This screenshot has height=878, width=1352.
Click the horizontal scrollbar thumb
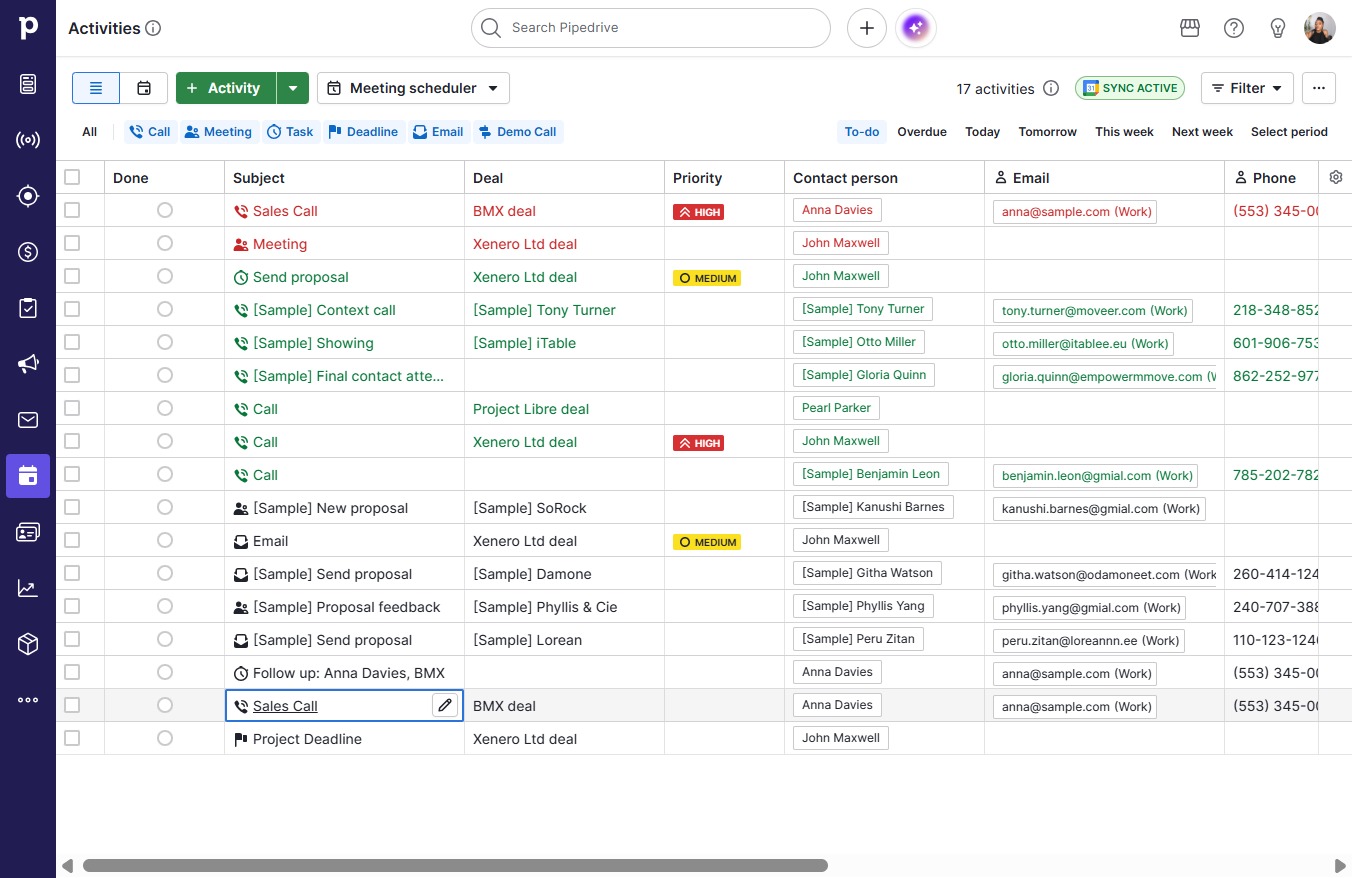pyautogui.click(x=455, y=865)
